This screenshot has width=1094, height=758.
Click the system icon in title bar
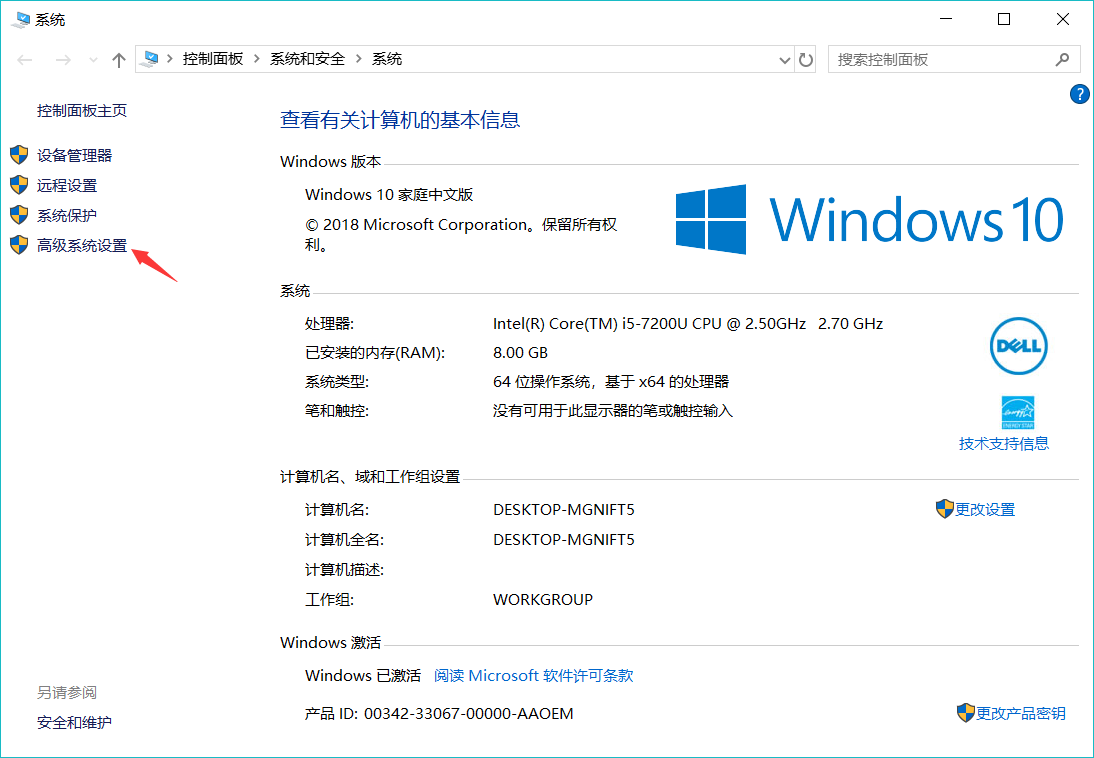(20, 20)
